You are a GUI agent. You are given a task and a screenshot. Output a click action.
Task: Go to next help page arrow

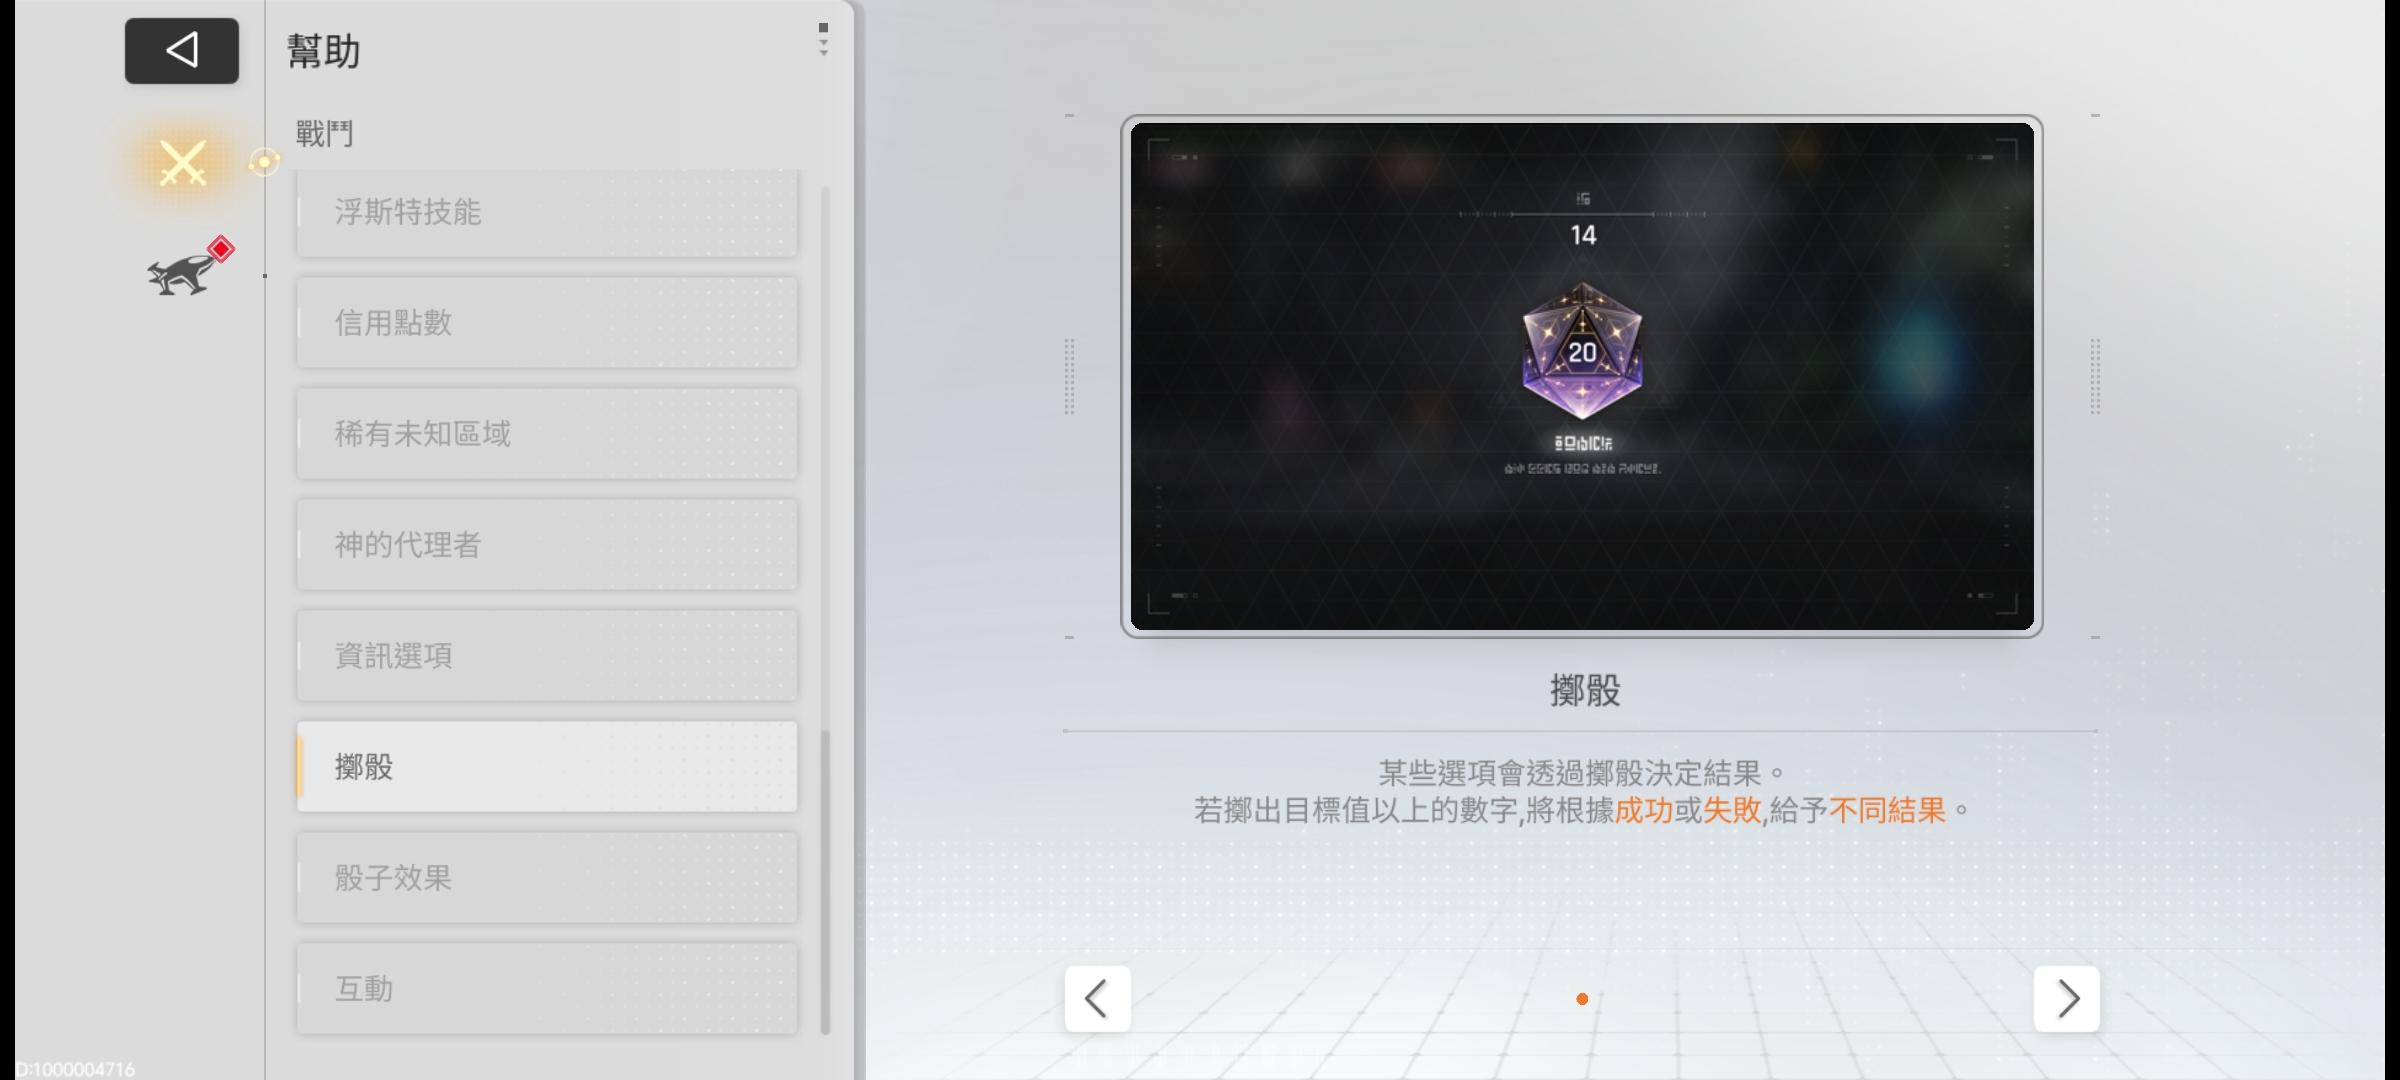2066,998
